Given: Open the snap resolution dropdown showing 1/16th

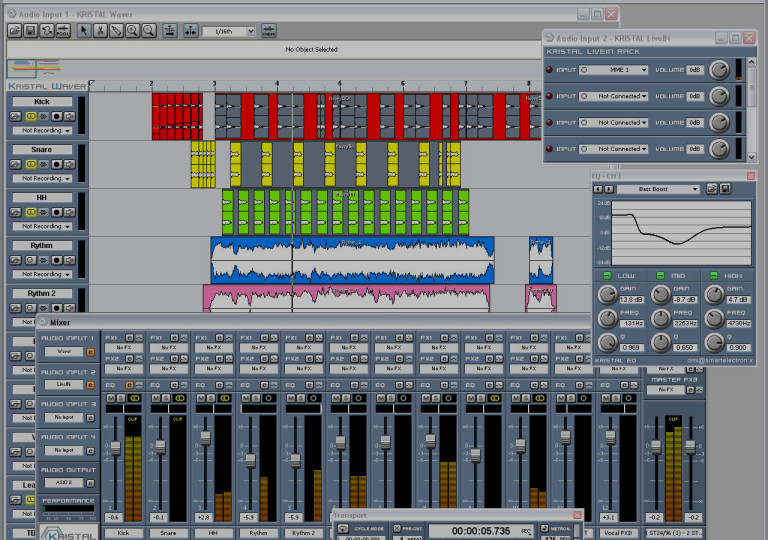Looking at the screenshot, I should pos(229,31).
